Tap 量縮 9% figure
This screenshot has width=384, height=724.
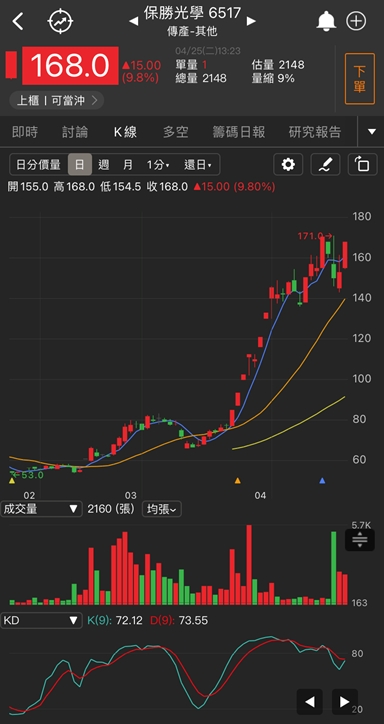pos(273,78)
